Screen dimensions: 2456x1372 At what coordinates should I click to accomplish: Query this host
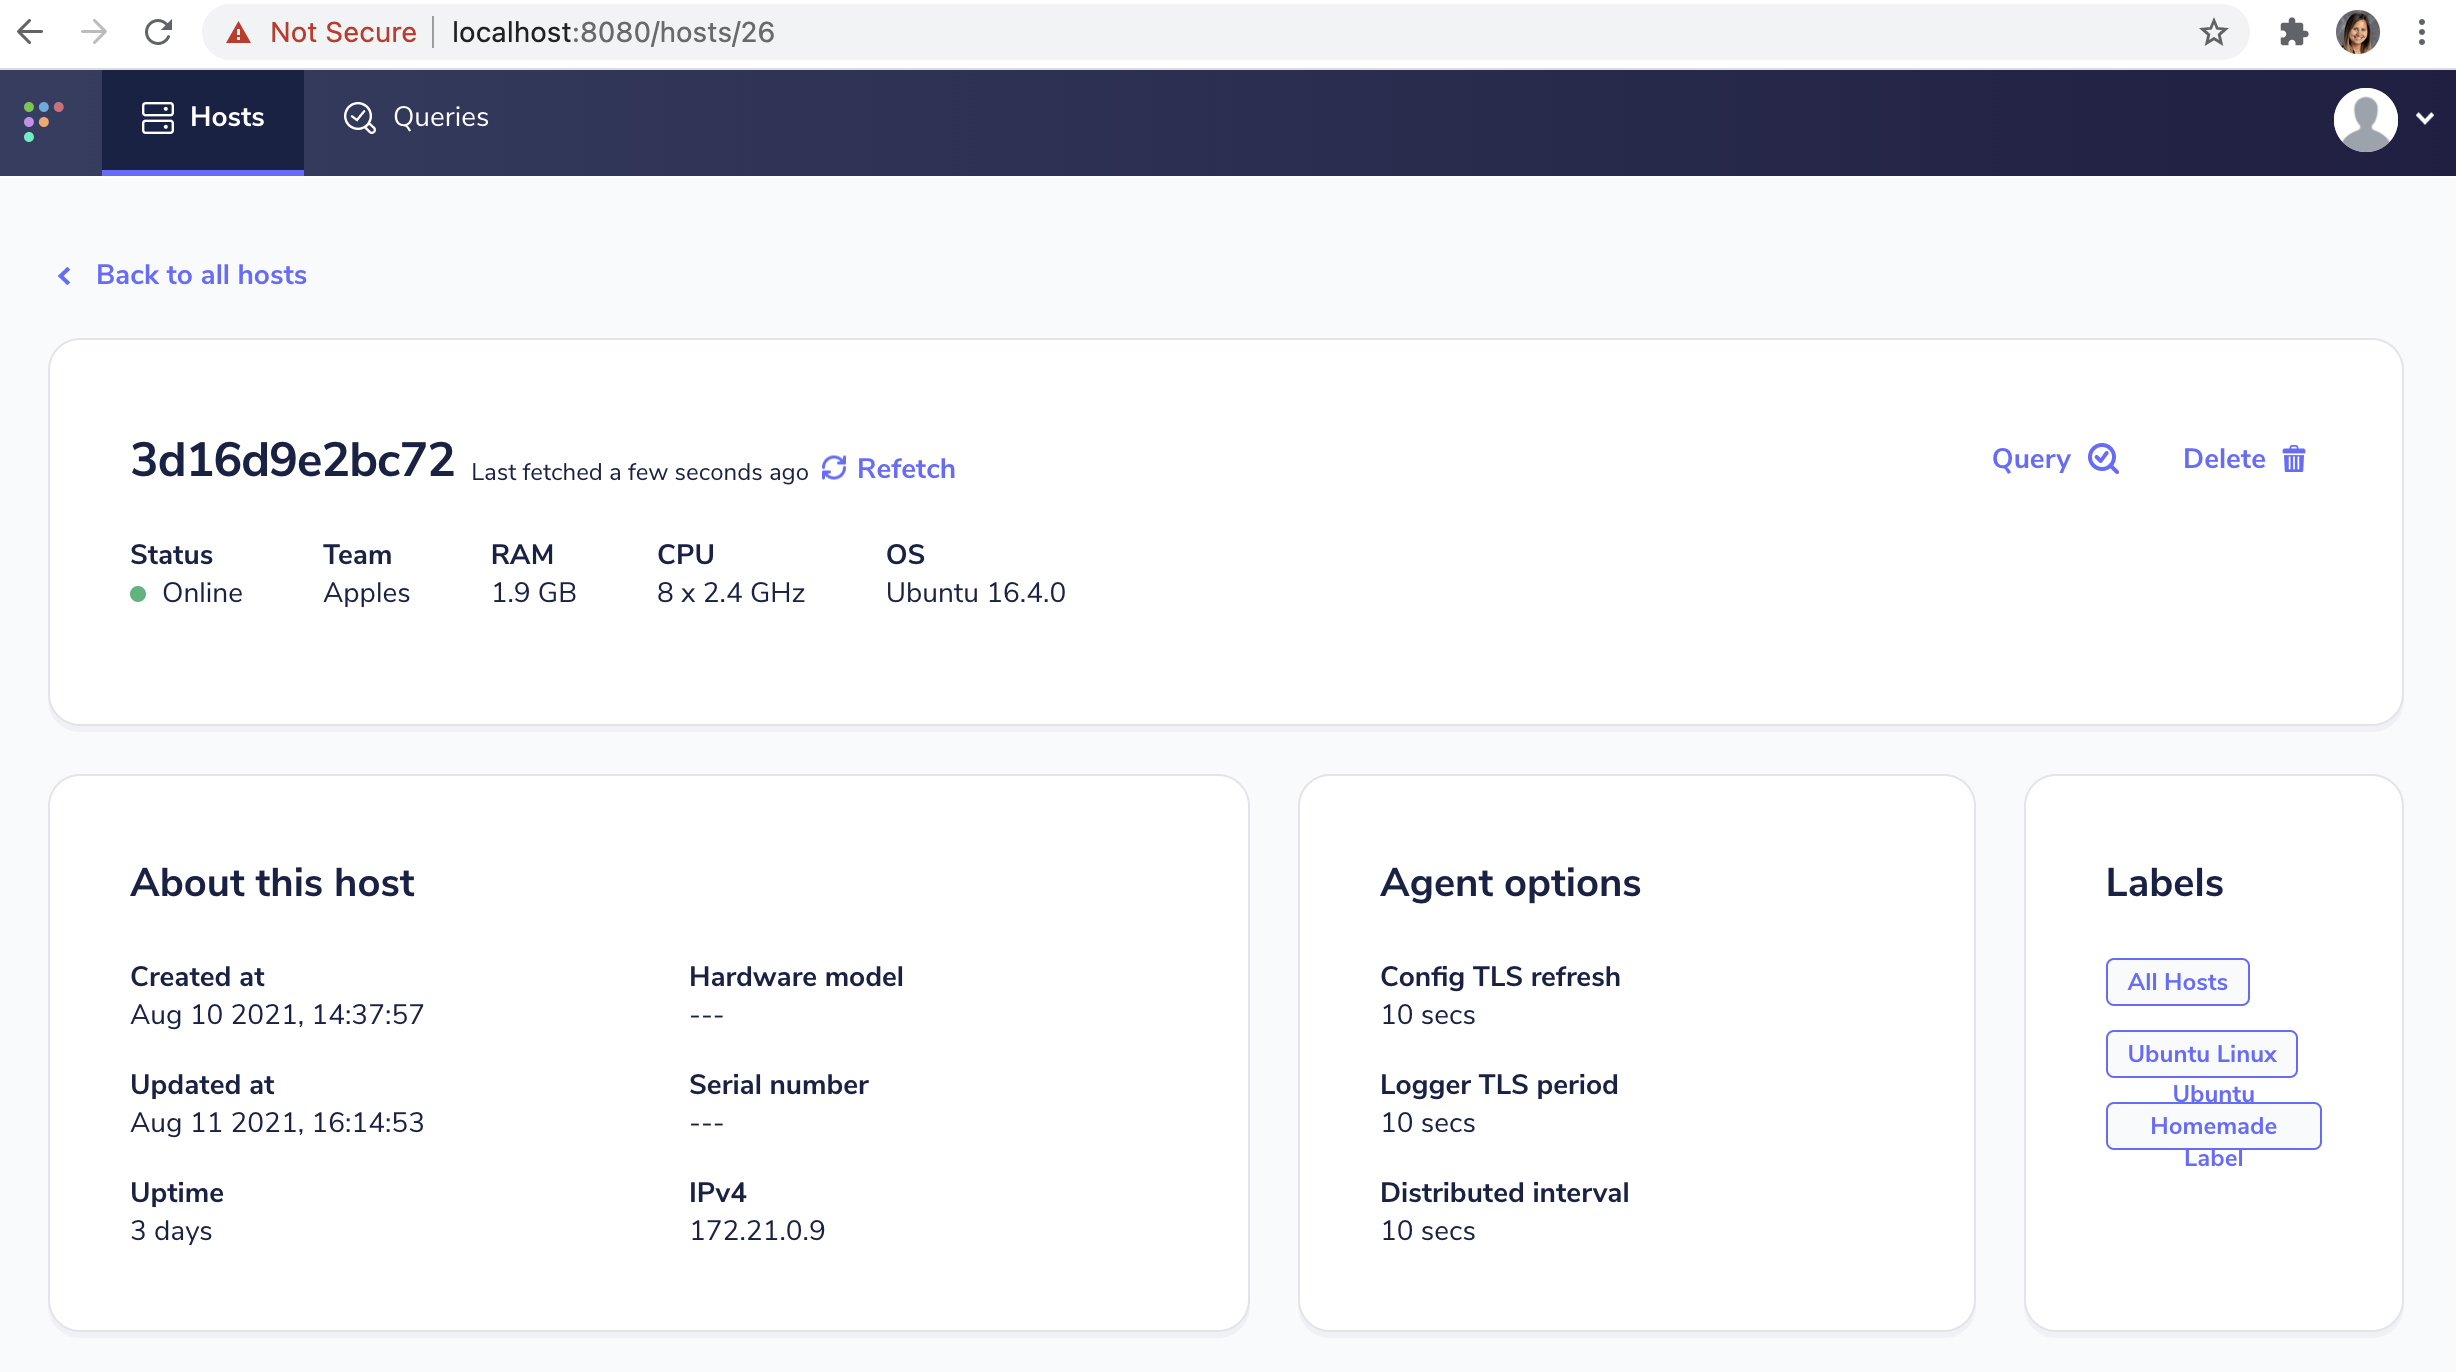click(2056, 459)
